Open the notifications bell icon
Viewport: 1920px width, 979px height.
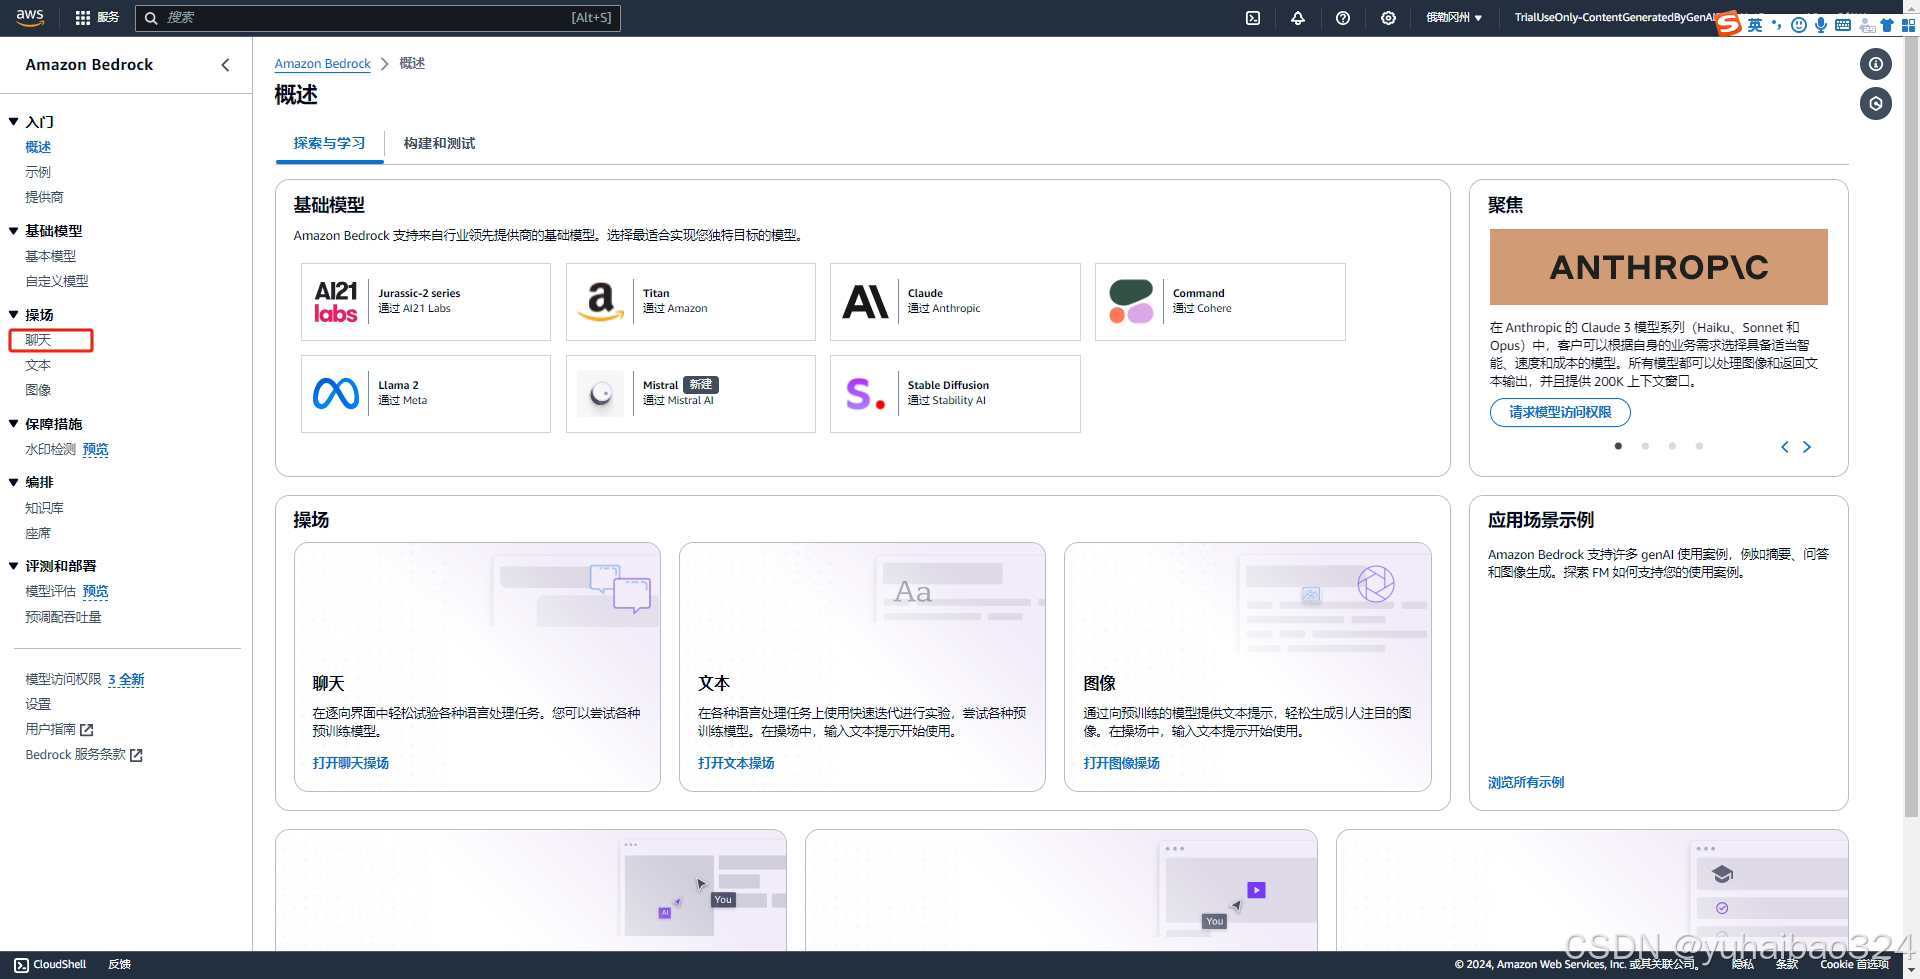[x=1298, y=18]
